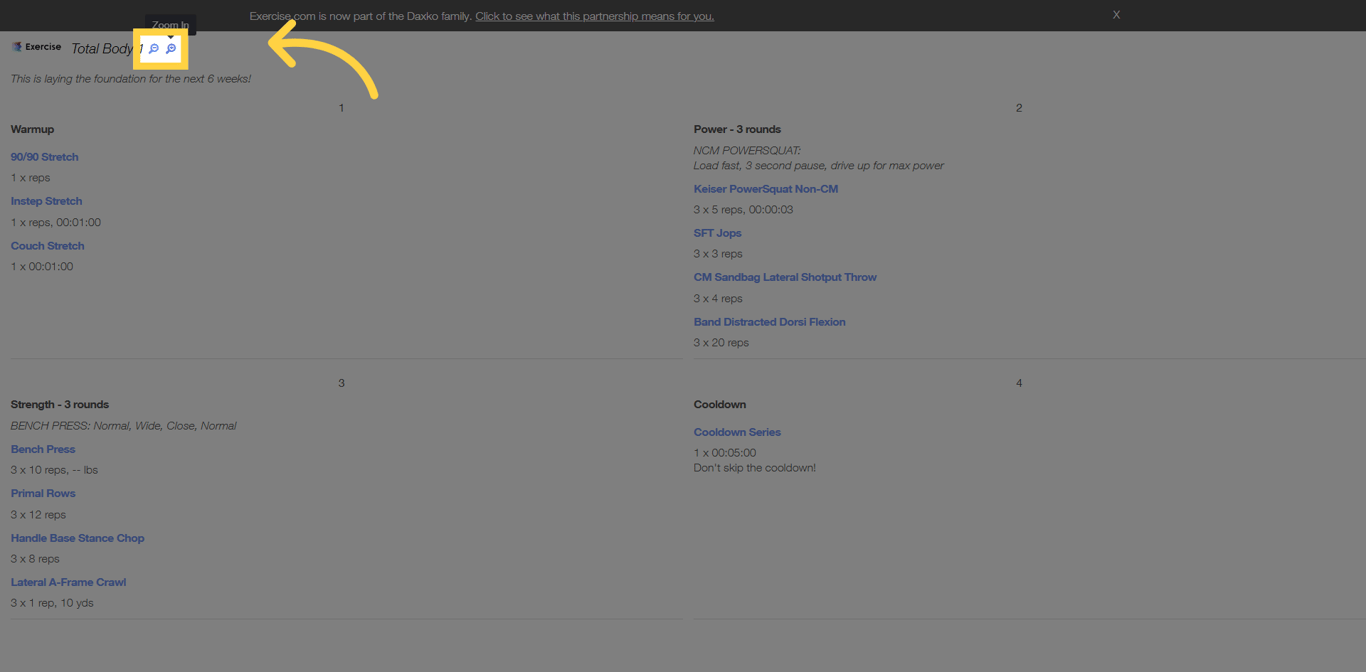Dismiss the Daxko banner with the X
The height and width of the screenshot is (672, 1366).
pyautogui.click(x=1116, y=14)
